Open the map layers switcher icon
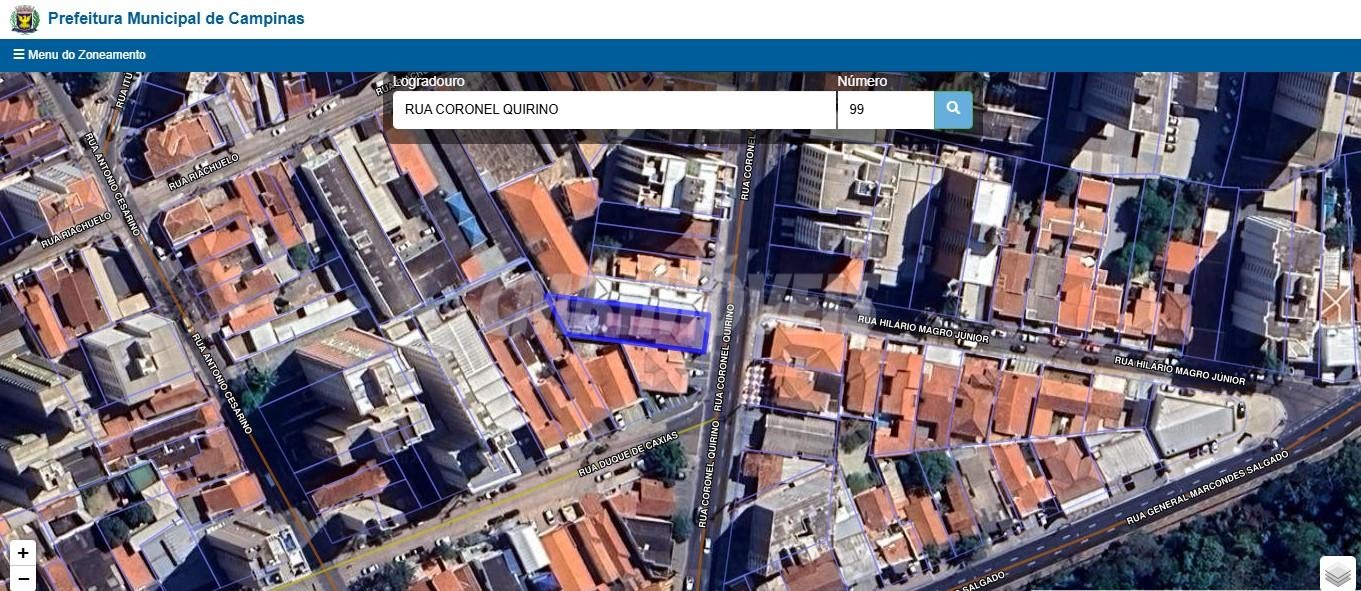 tap(1338, 574)
